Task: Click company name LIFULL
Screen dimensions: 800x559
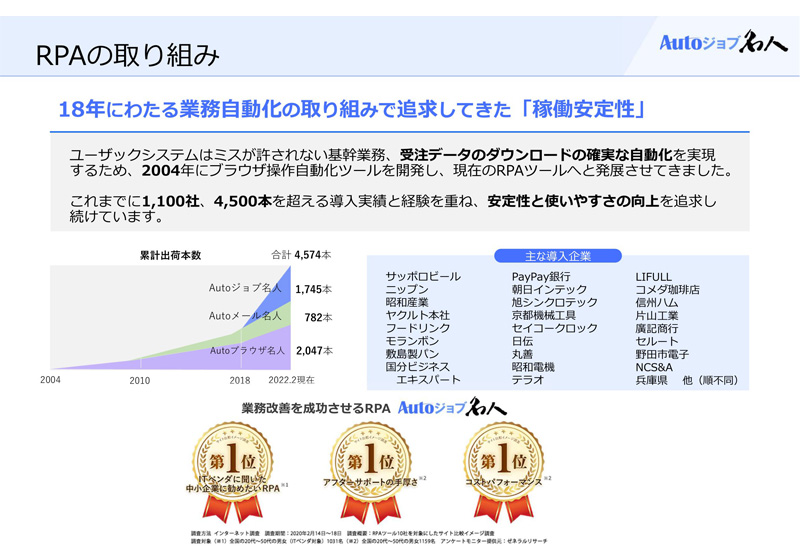Action: pyautogui.click(x=654, y=277)
